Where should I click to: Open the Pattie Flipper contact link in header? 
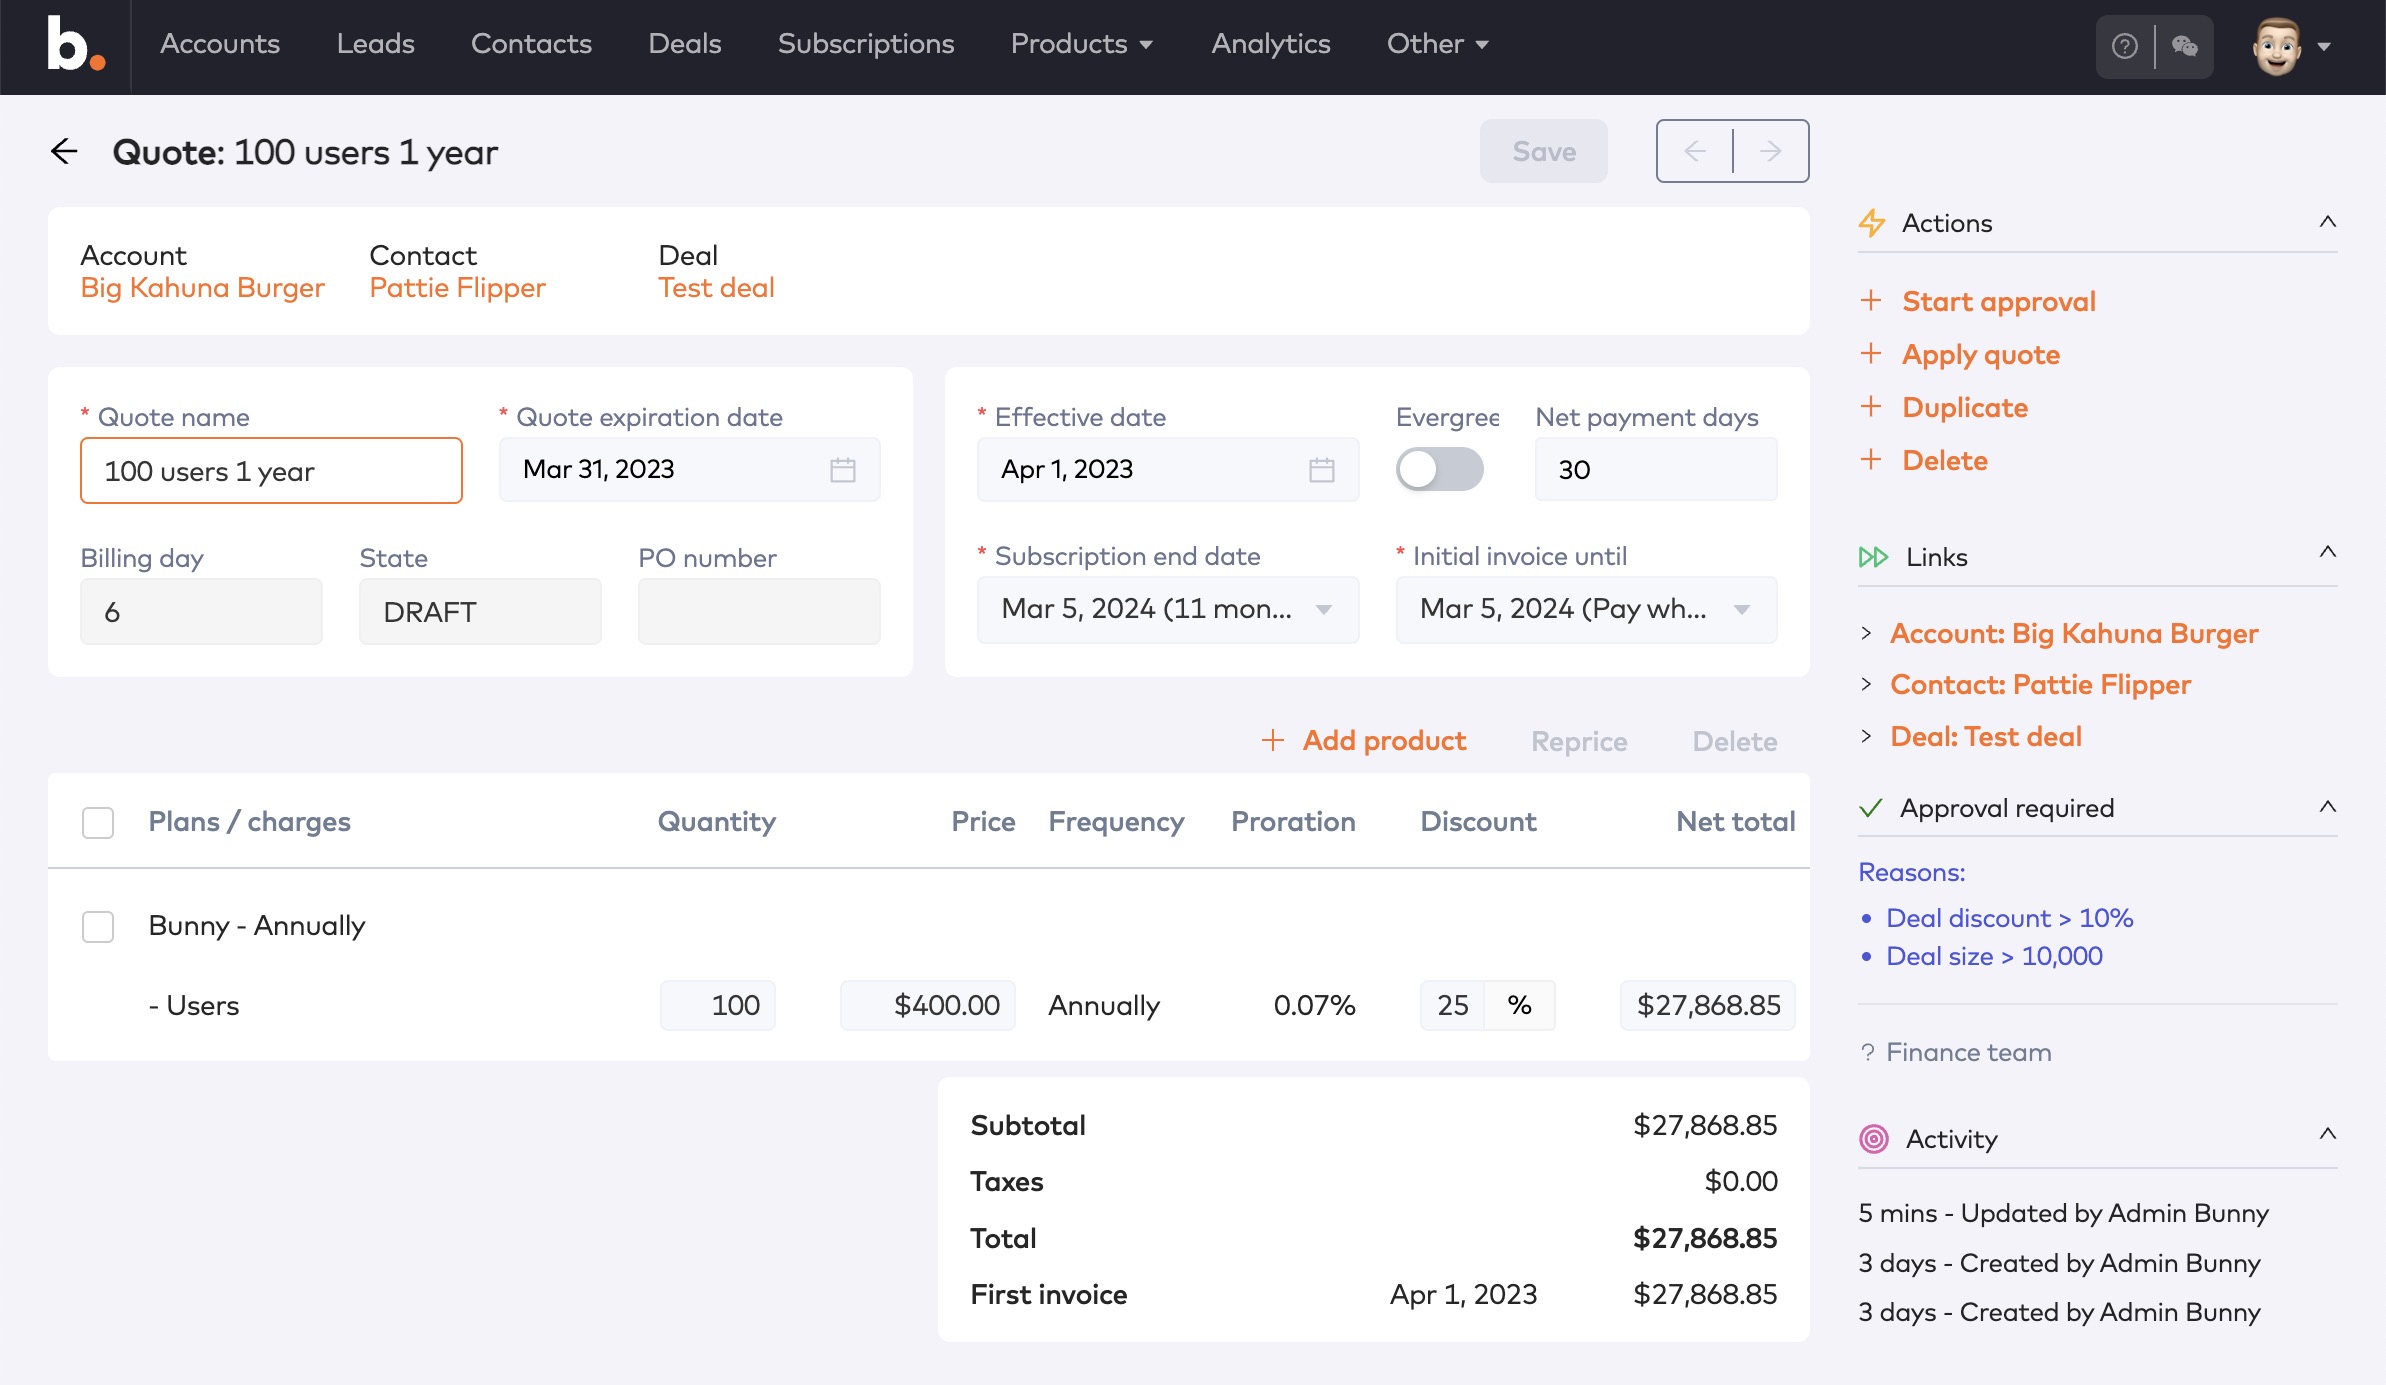(458, 288)
